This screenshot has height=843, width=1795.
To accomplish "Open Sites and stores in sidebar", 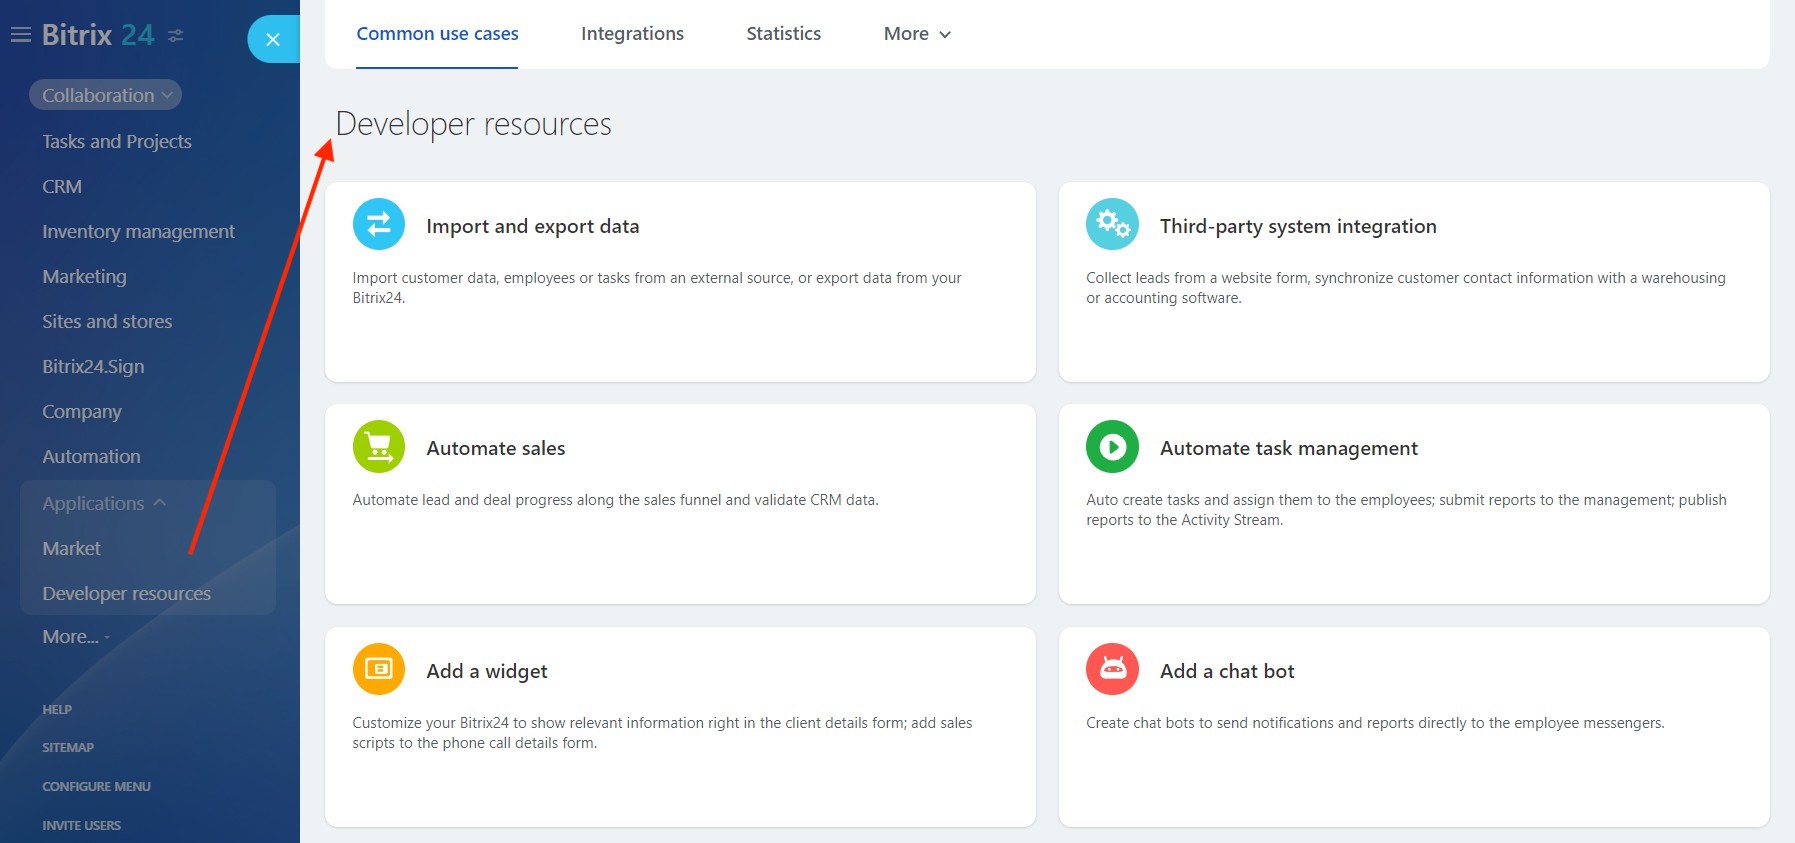I will click(x=107, y=321).
